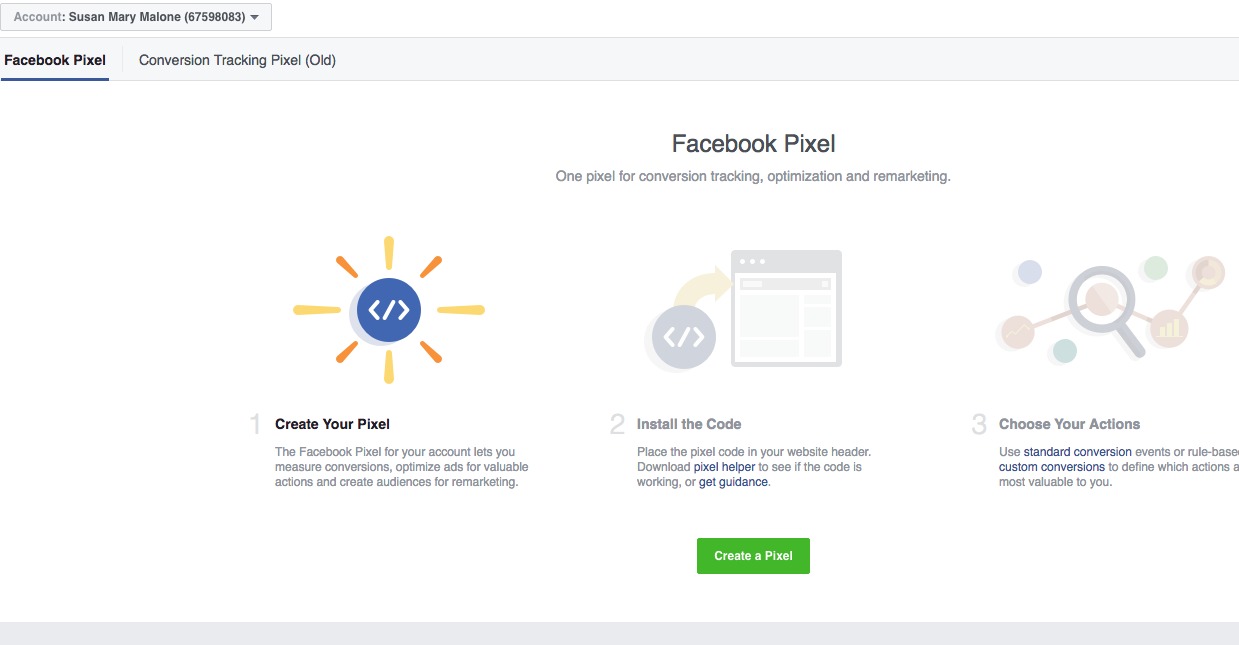1239x645 pixels.
Task: Follow the get guidance link
Action: point(734,482)
